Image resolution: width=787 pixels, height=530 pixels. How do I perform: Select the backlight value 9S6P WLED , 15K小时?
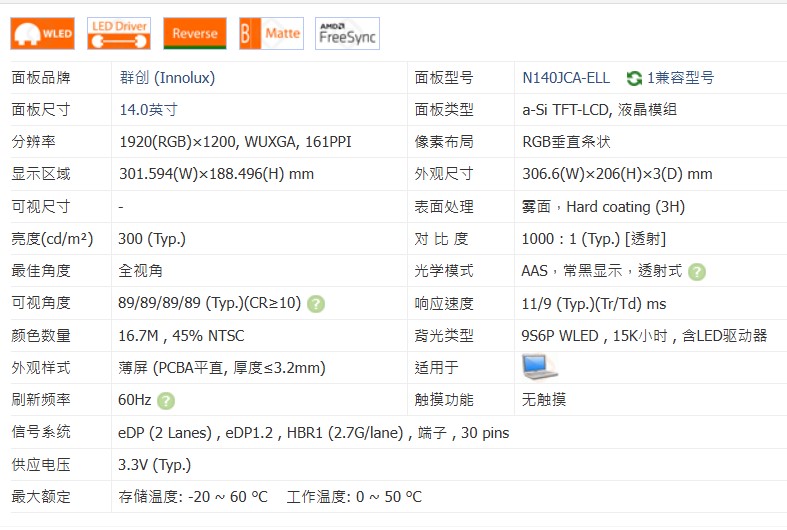pos(594,336)
